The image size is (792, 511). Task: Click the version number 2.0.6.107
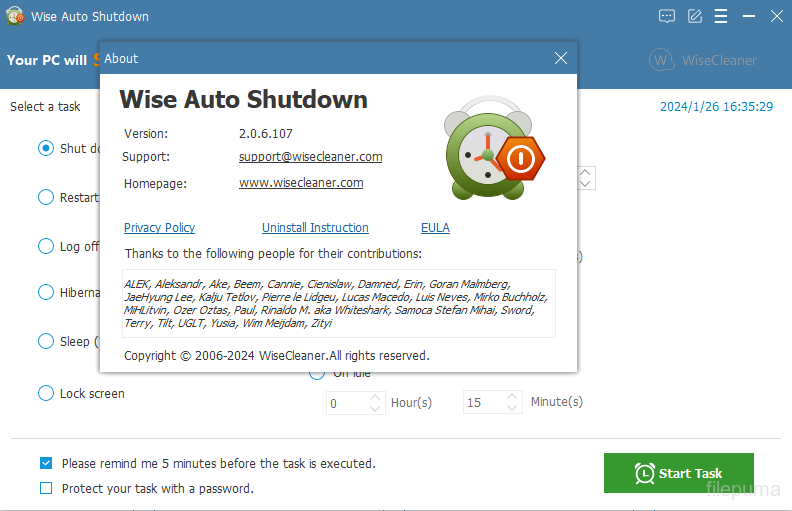(266, 134)
